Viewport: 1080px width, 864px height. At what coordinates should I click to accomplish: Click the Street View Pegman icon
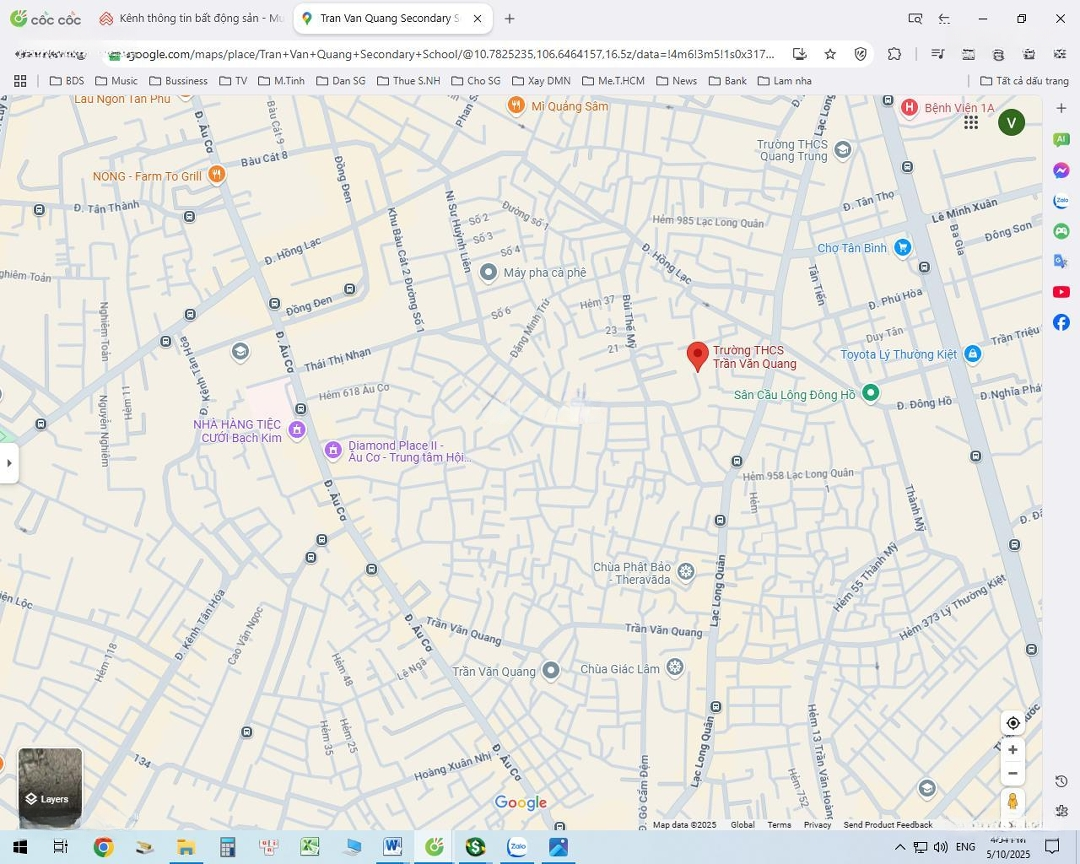click(x=1012, y=802)
